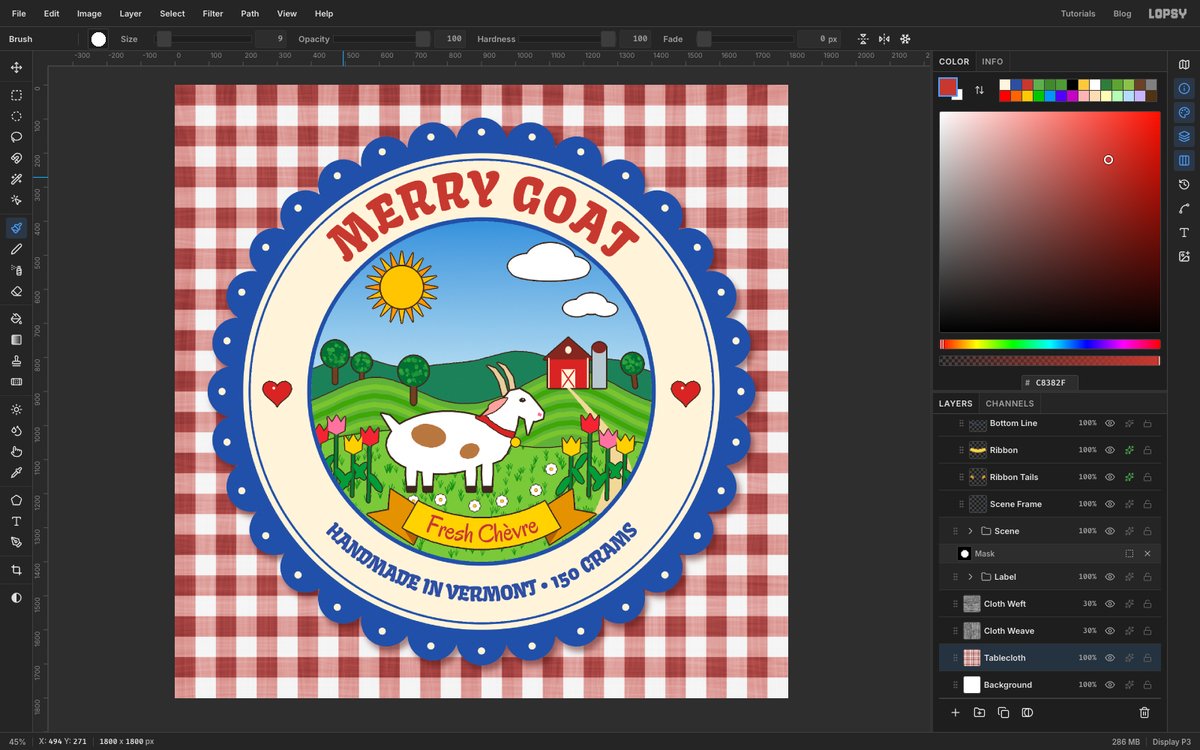Select the Magic Wand tool
The width and height of the screenshot is (1200, 750).
(x=16, y=179)
